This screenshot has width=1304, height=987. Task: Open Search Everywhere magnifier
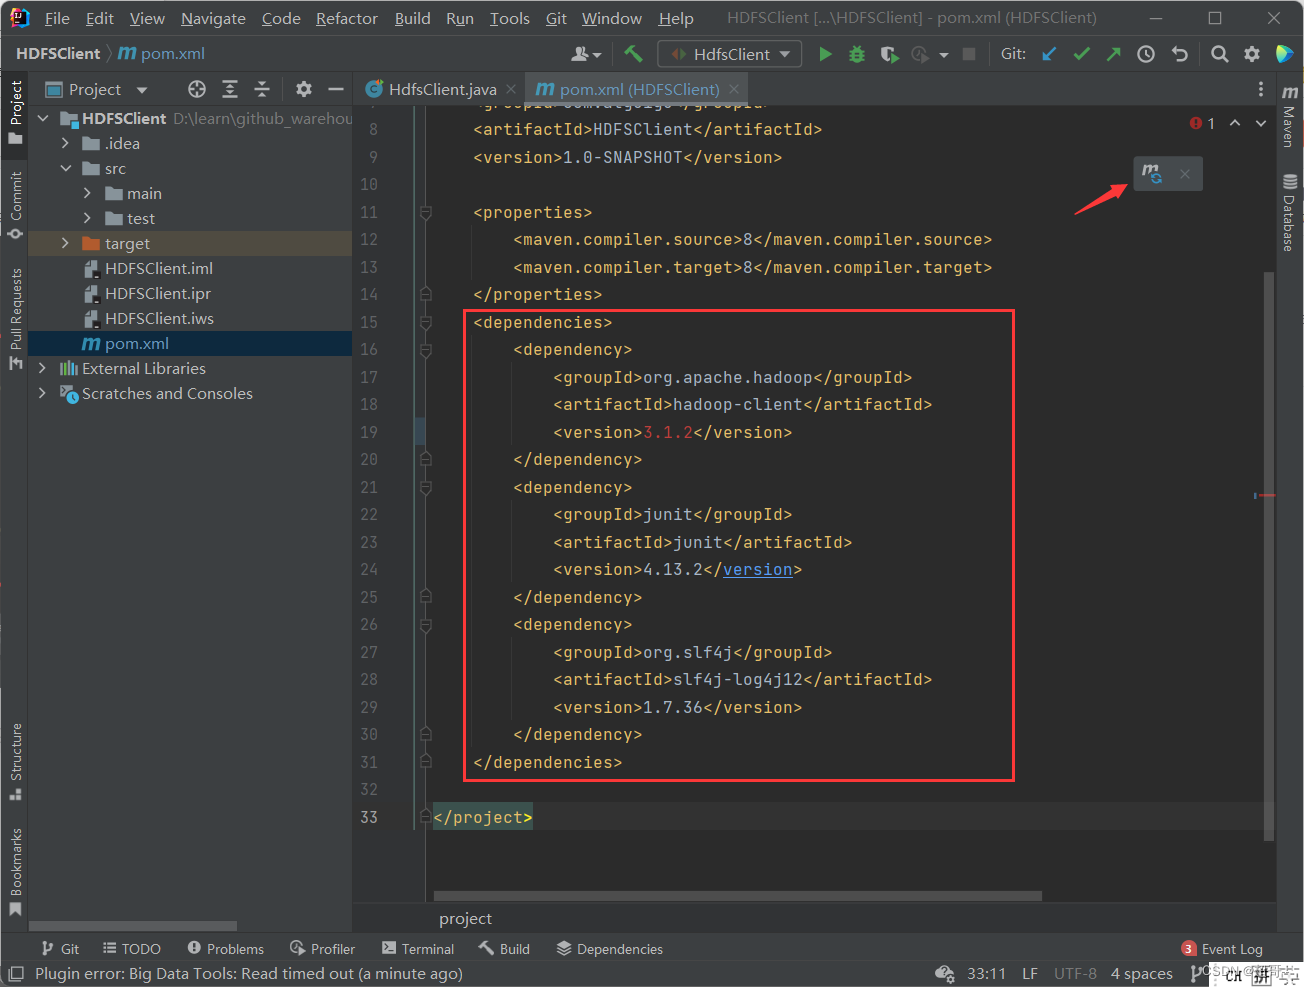pyautogui.click(x=1219, y=54)
